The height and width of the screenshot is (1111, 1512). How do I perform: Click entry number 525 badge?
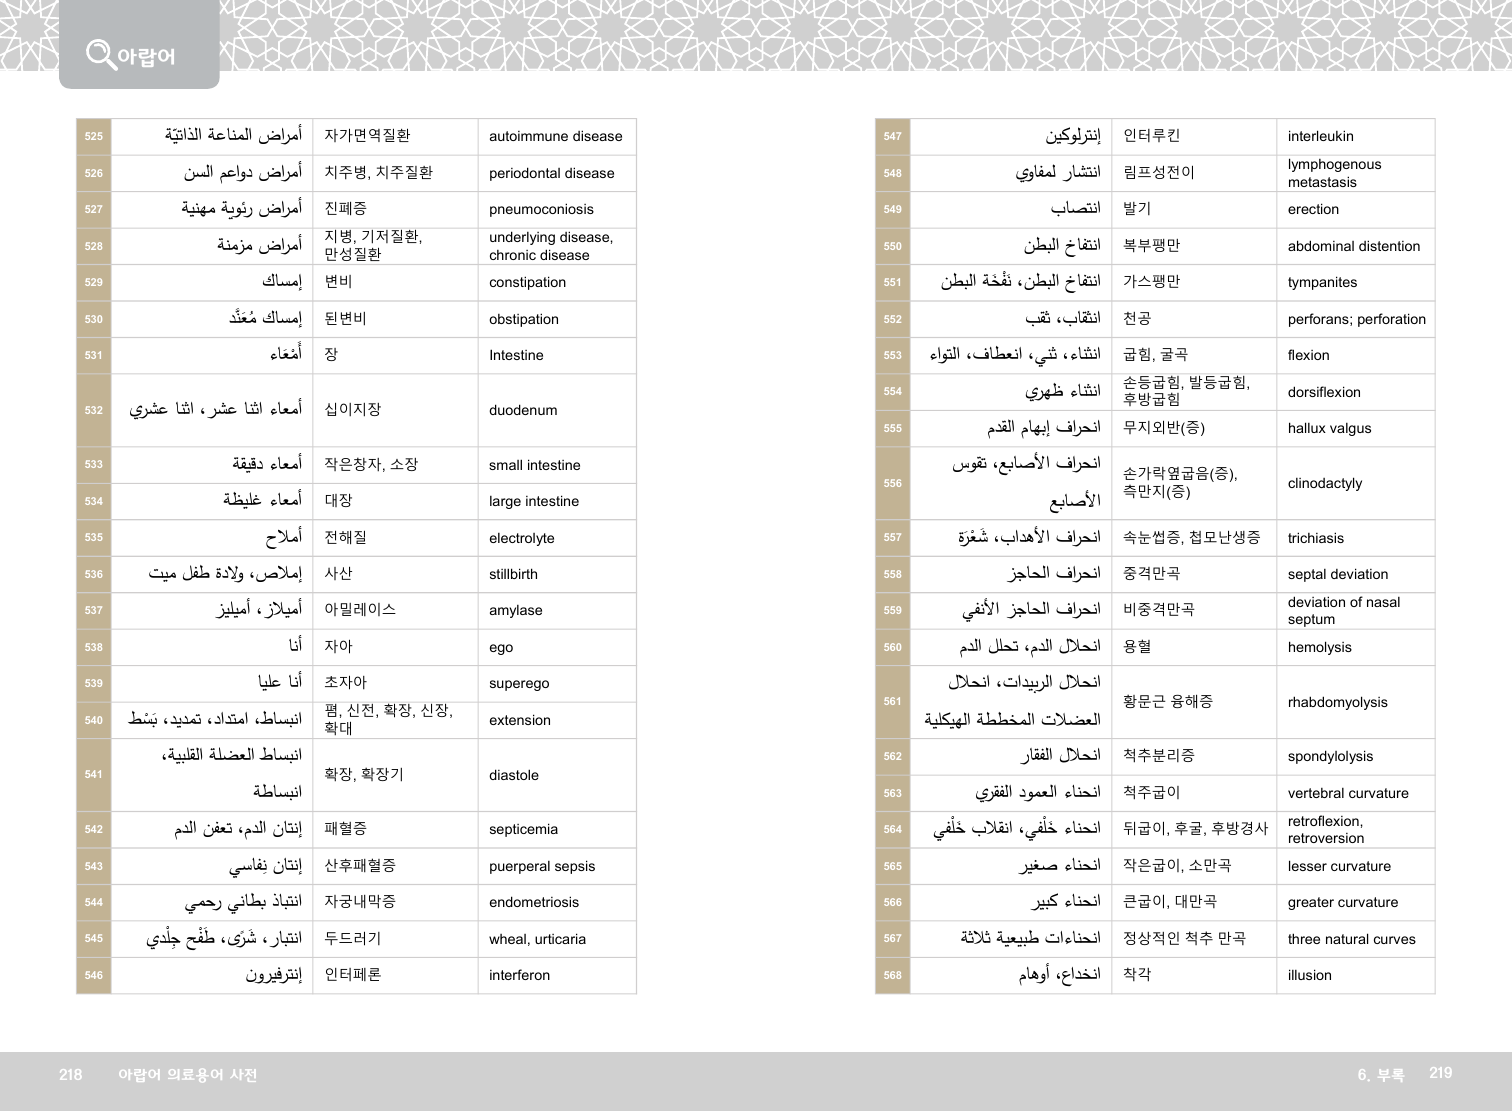[x=94, y=136]
